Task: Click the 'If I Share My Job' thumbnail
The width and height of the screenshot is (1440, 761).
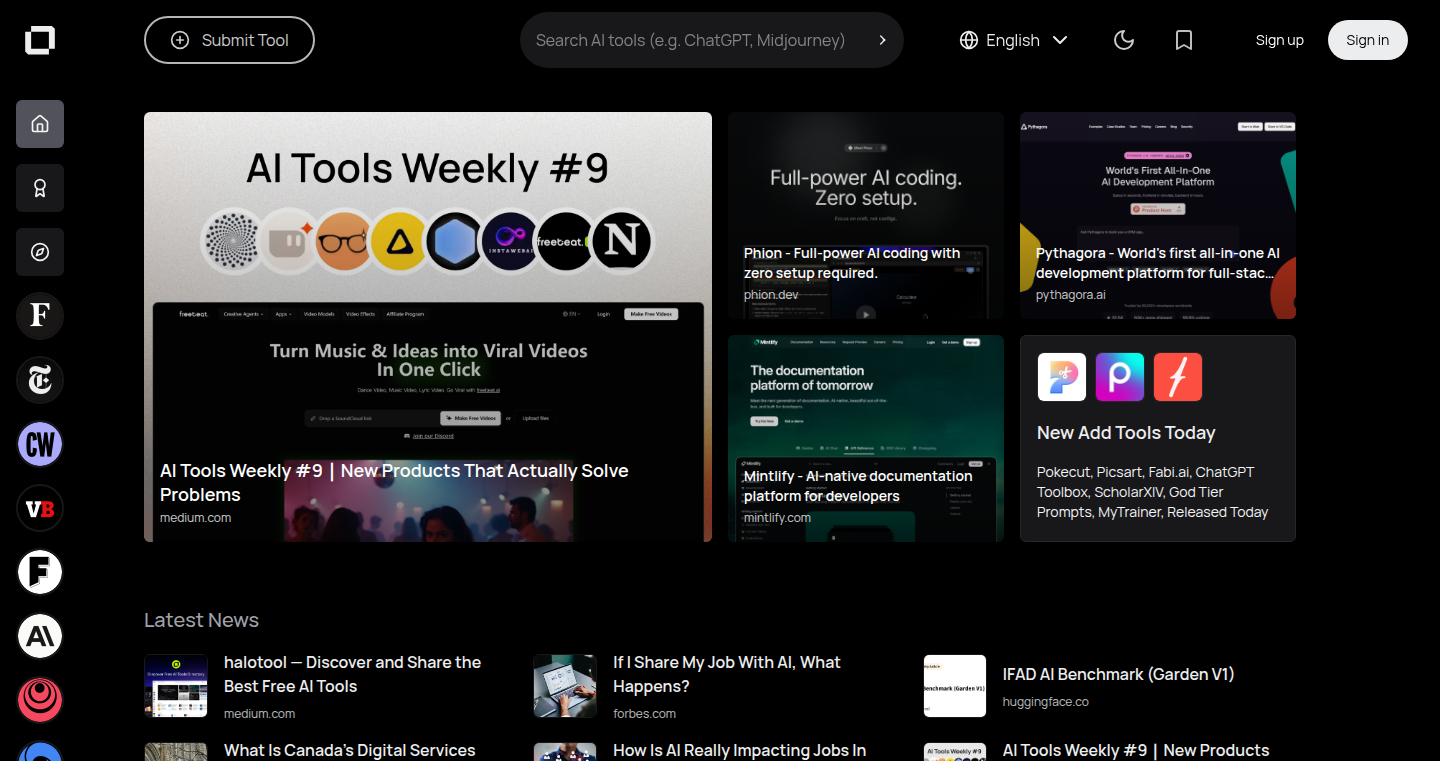Action: point(565,686)
